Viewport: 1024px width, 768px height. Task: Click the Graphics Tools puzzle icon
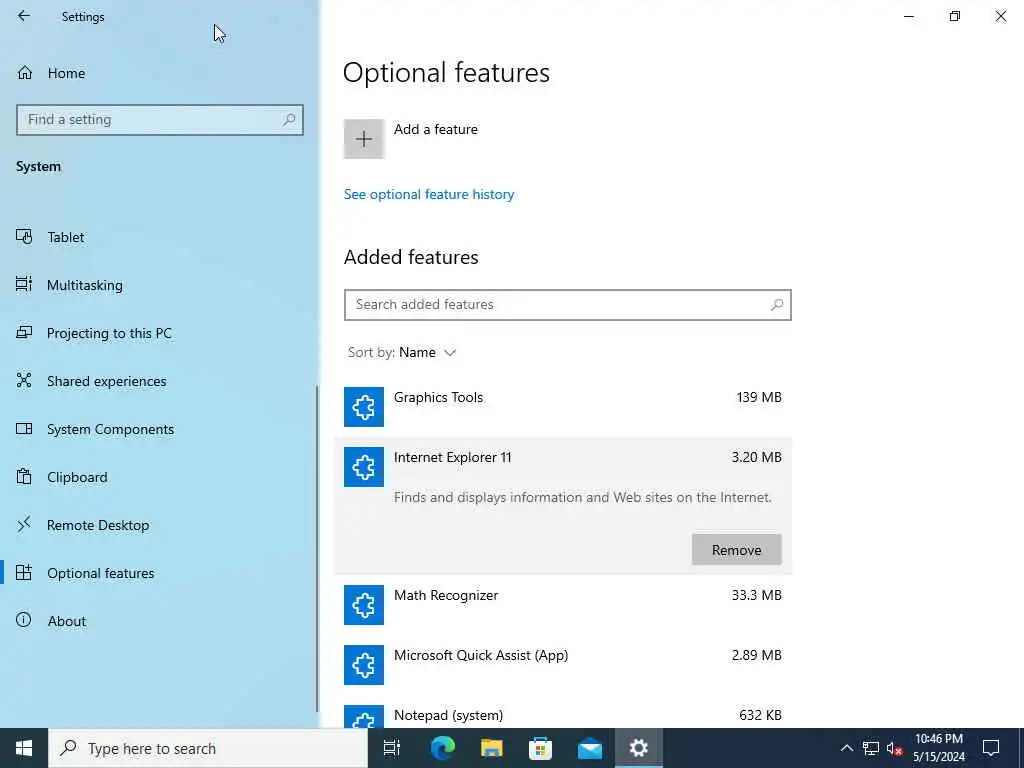[364, 406]
